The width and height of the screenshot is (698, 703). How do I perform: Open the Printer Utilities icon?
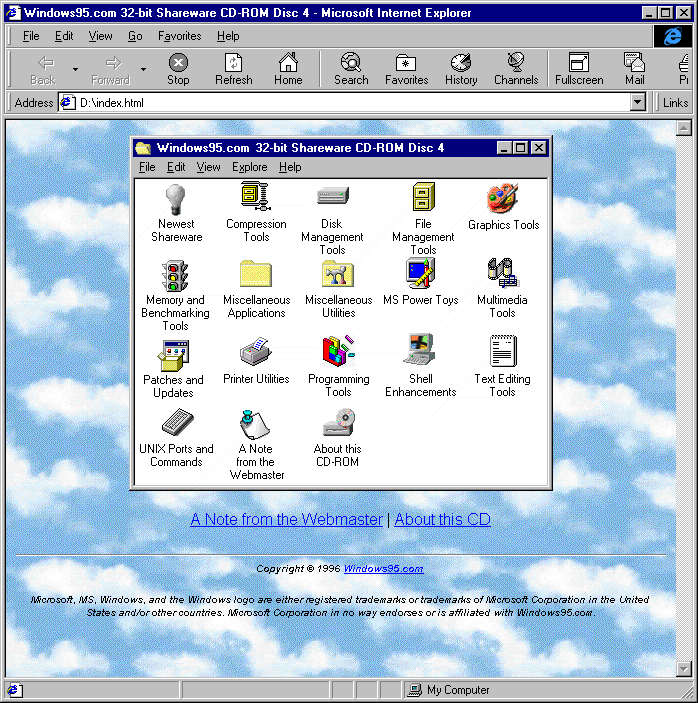[x=256, y=353]
